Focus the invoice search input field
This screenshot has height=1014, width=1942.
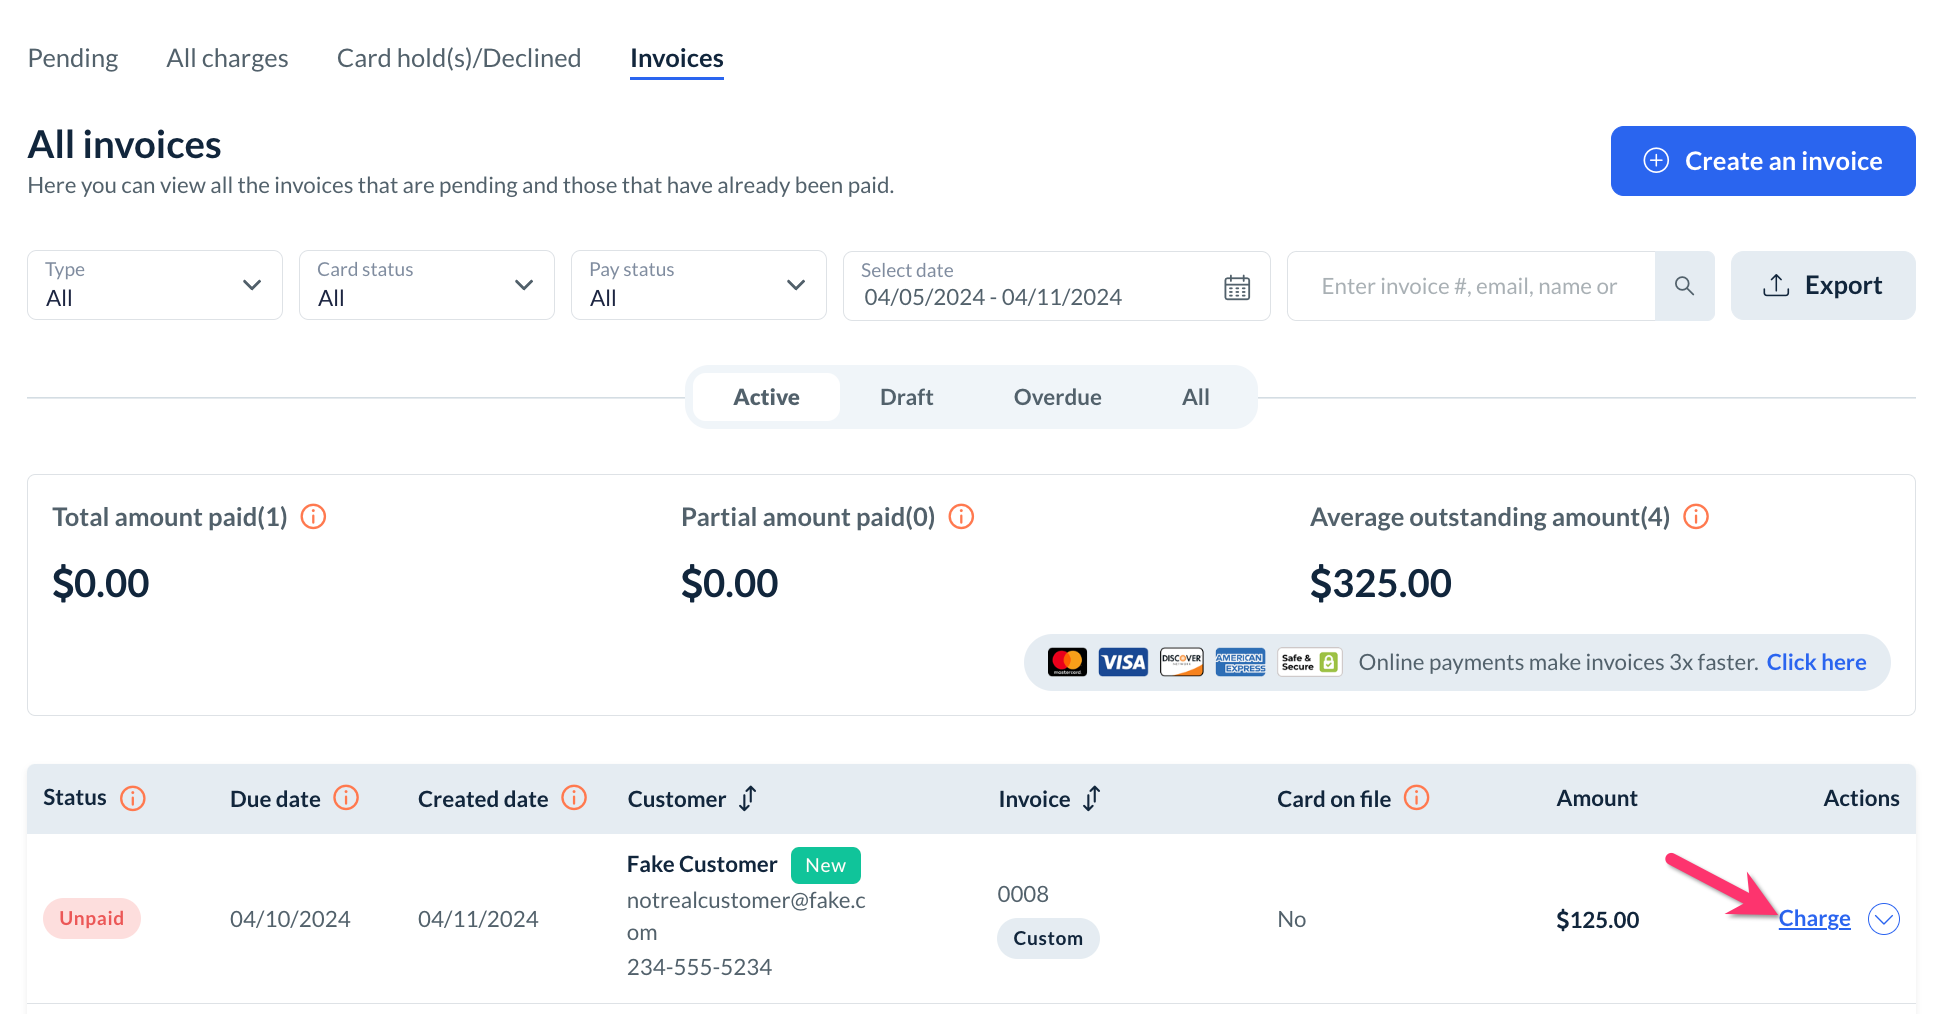point(1470,286)
